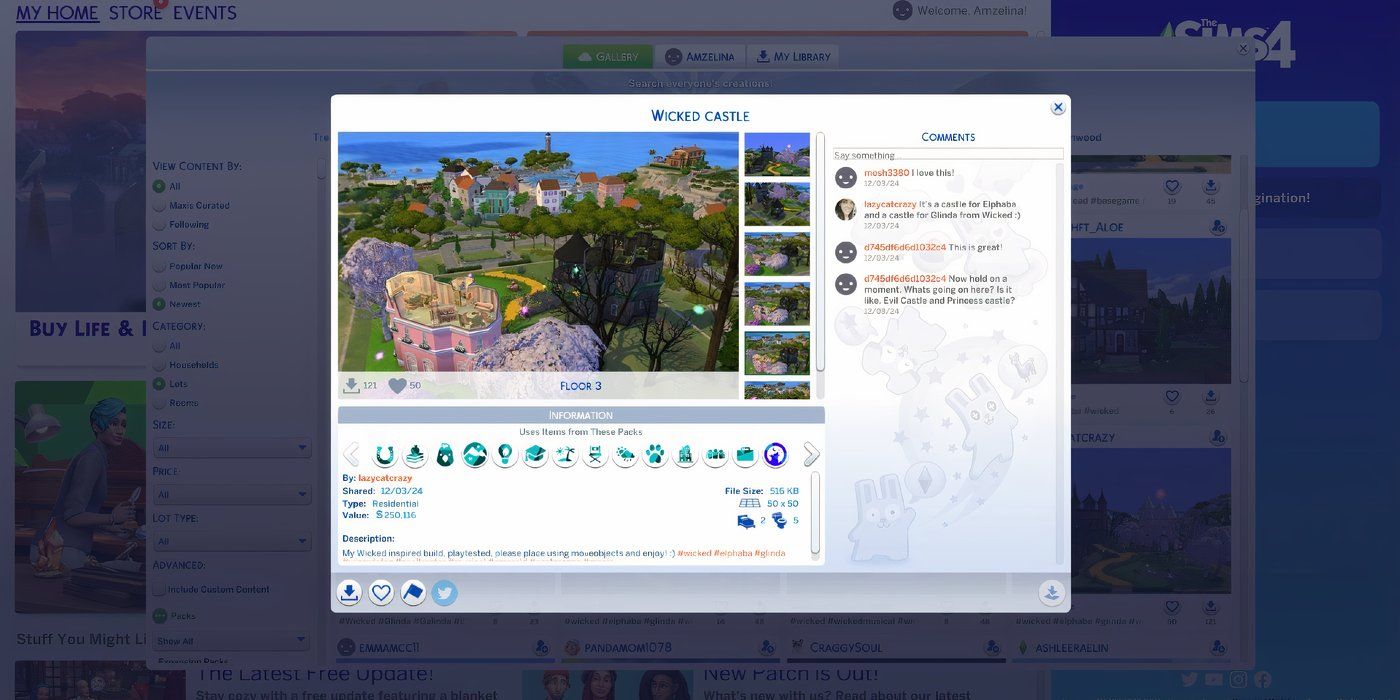Screen dimensions: 1400x700
Task: Open YouTube icon in Sims 4 footer
Action: tap(1214, 680)
